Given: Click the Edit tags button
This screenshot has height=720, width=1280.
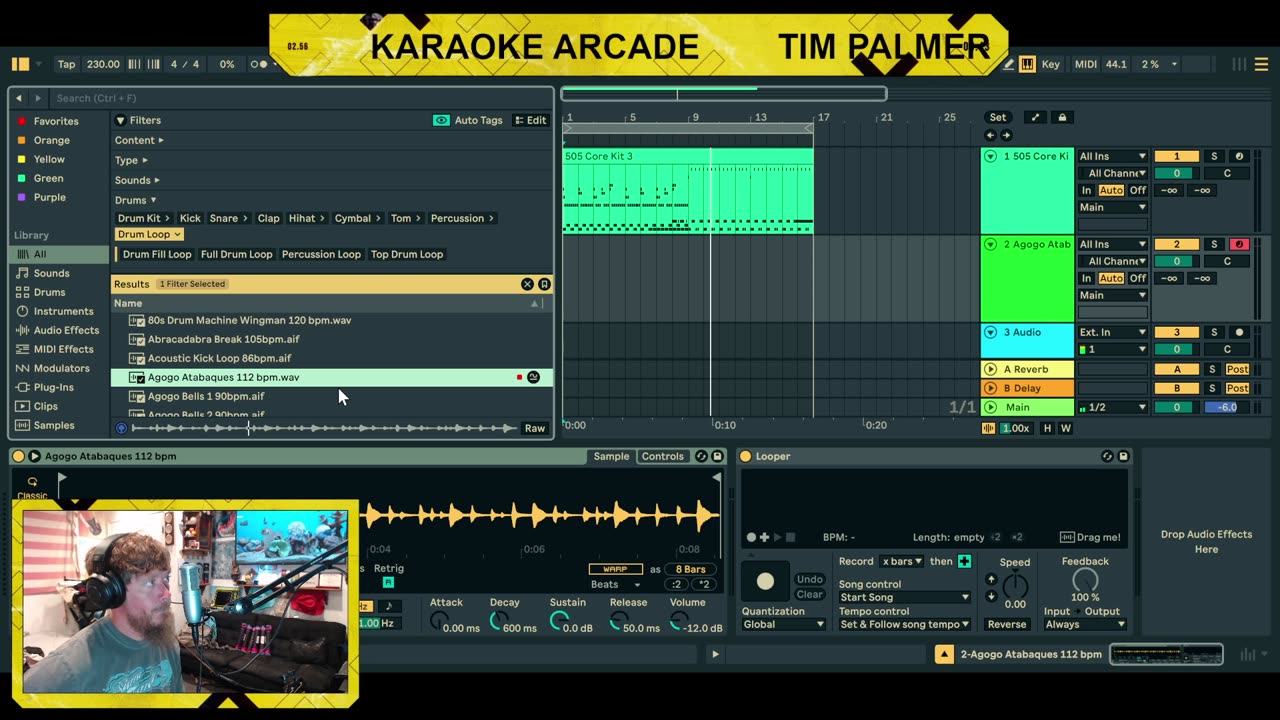Looking at the screenshot, I should coord(530,120).
